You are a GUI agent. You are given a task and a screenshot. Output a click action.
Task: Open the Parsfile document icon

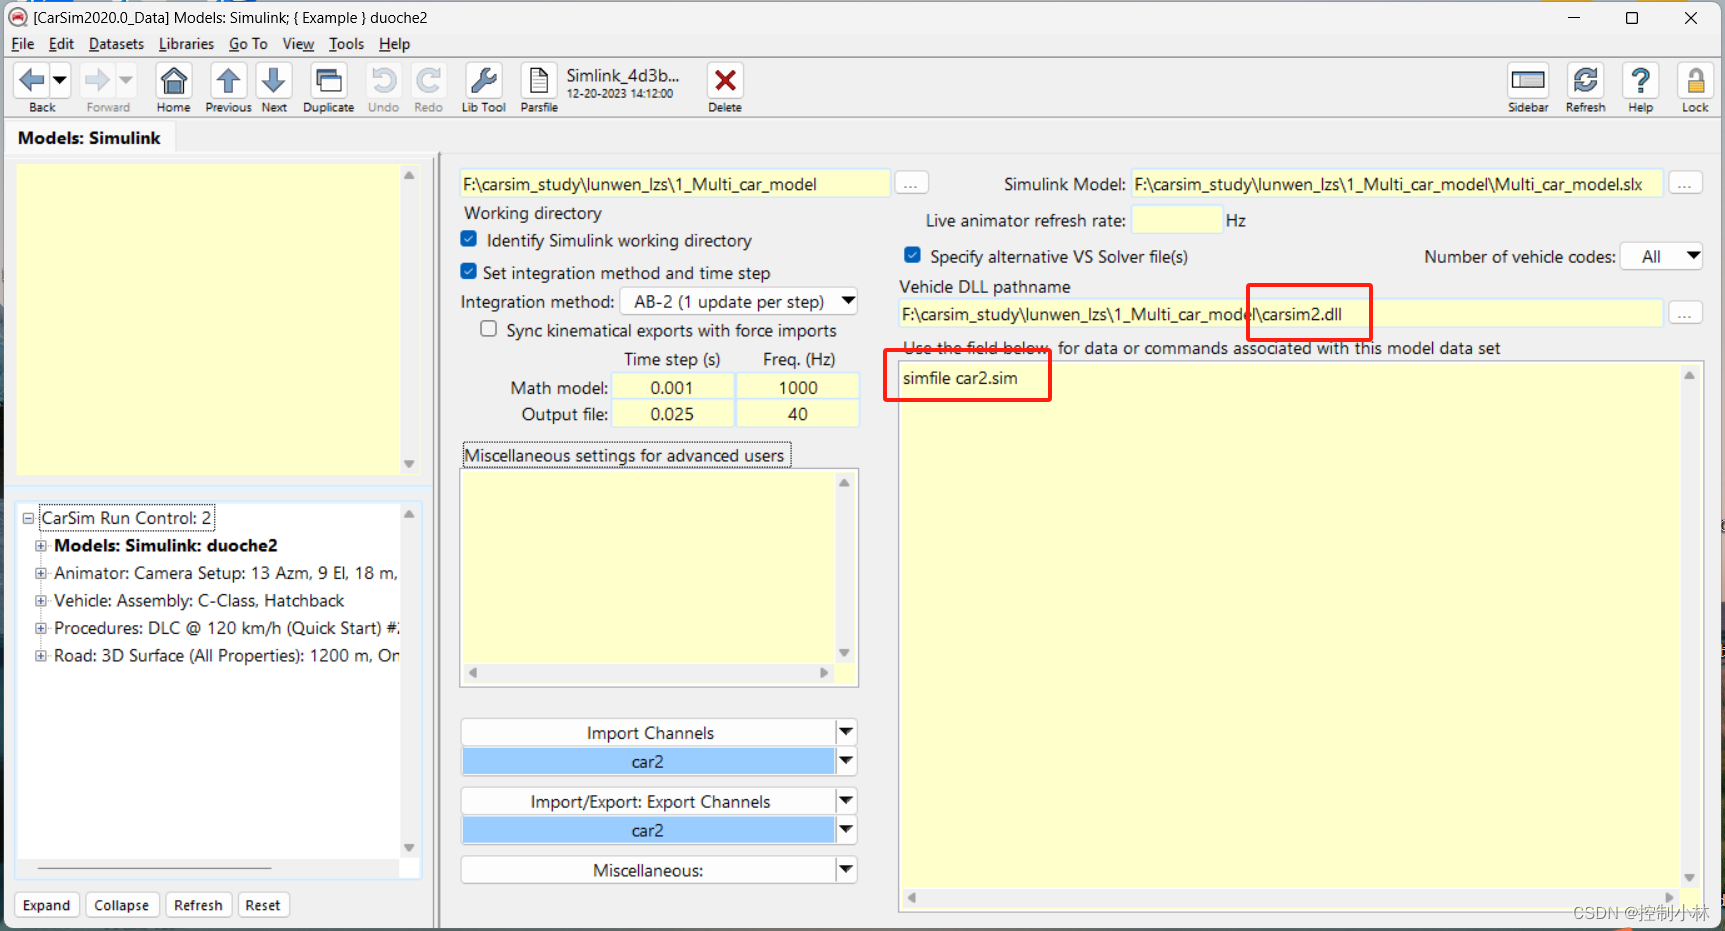tap(539, 80)
